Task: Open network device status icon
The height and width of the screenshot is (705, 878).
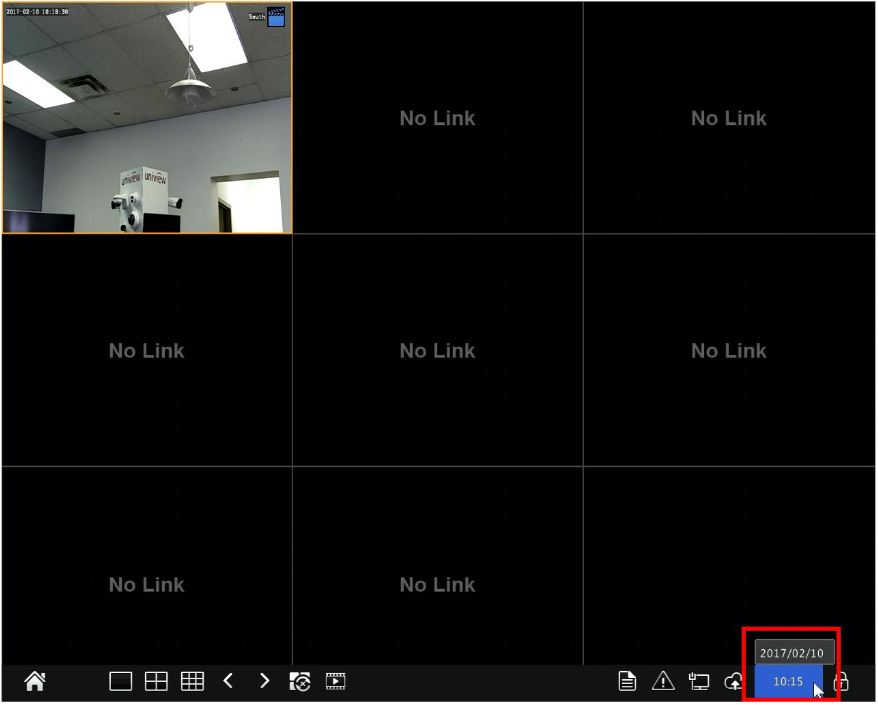Action: click(x=699, y=682)
